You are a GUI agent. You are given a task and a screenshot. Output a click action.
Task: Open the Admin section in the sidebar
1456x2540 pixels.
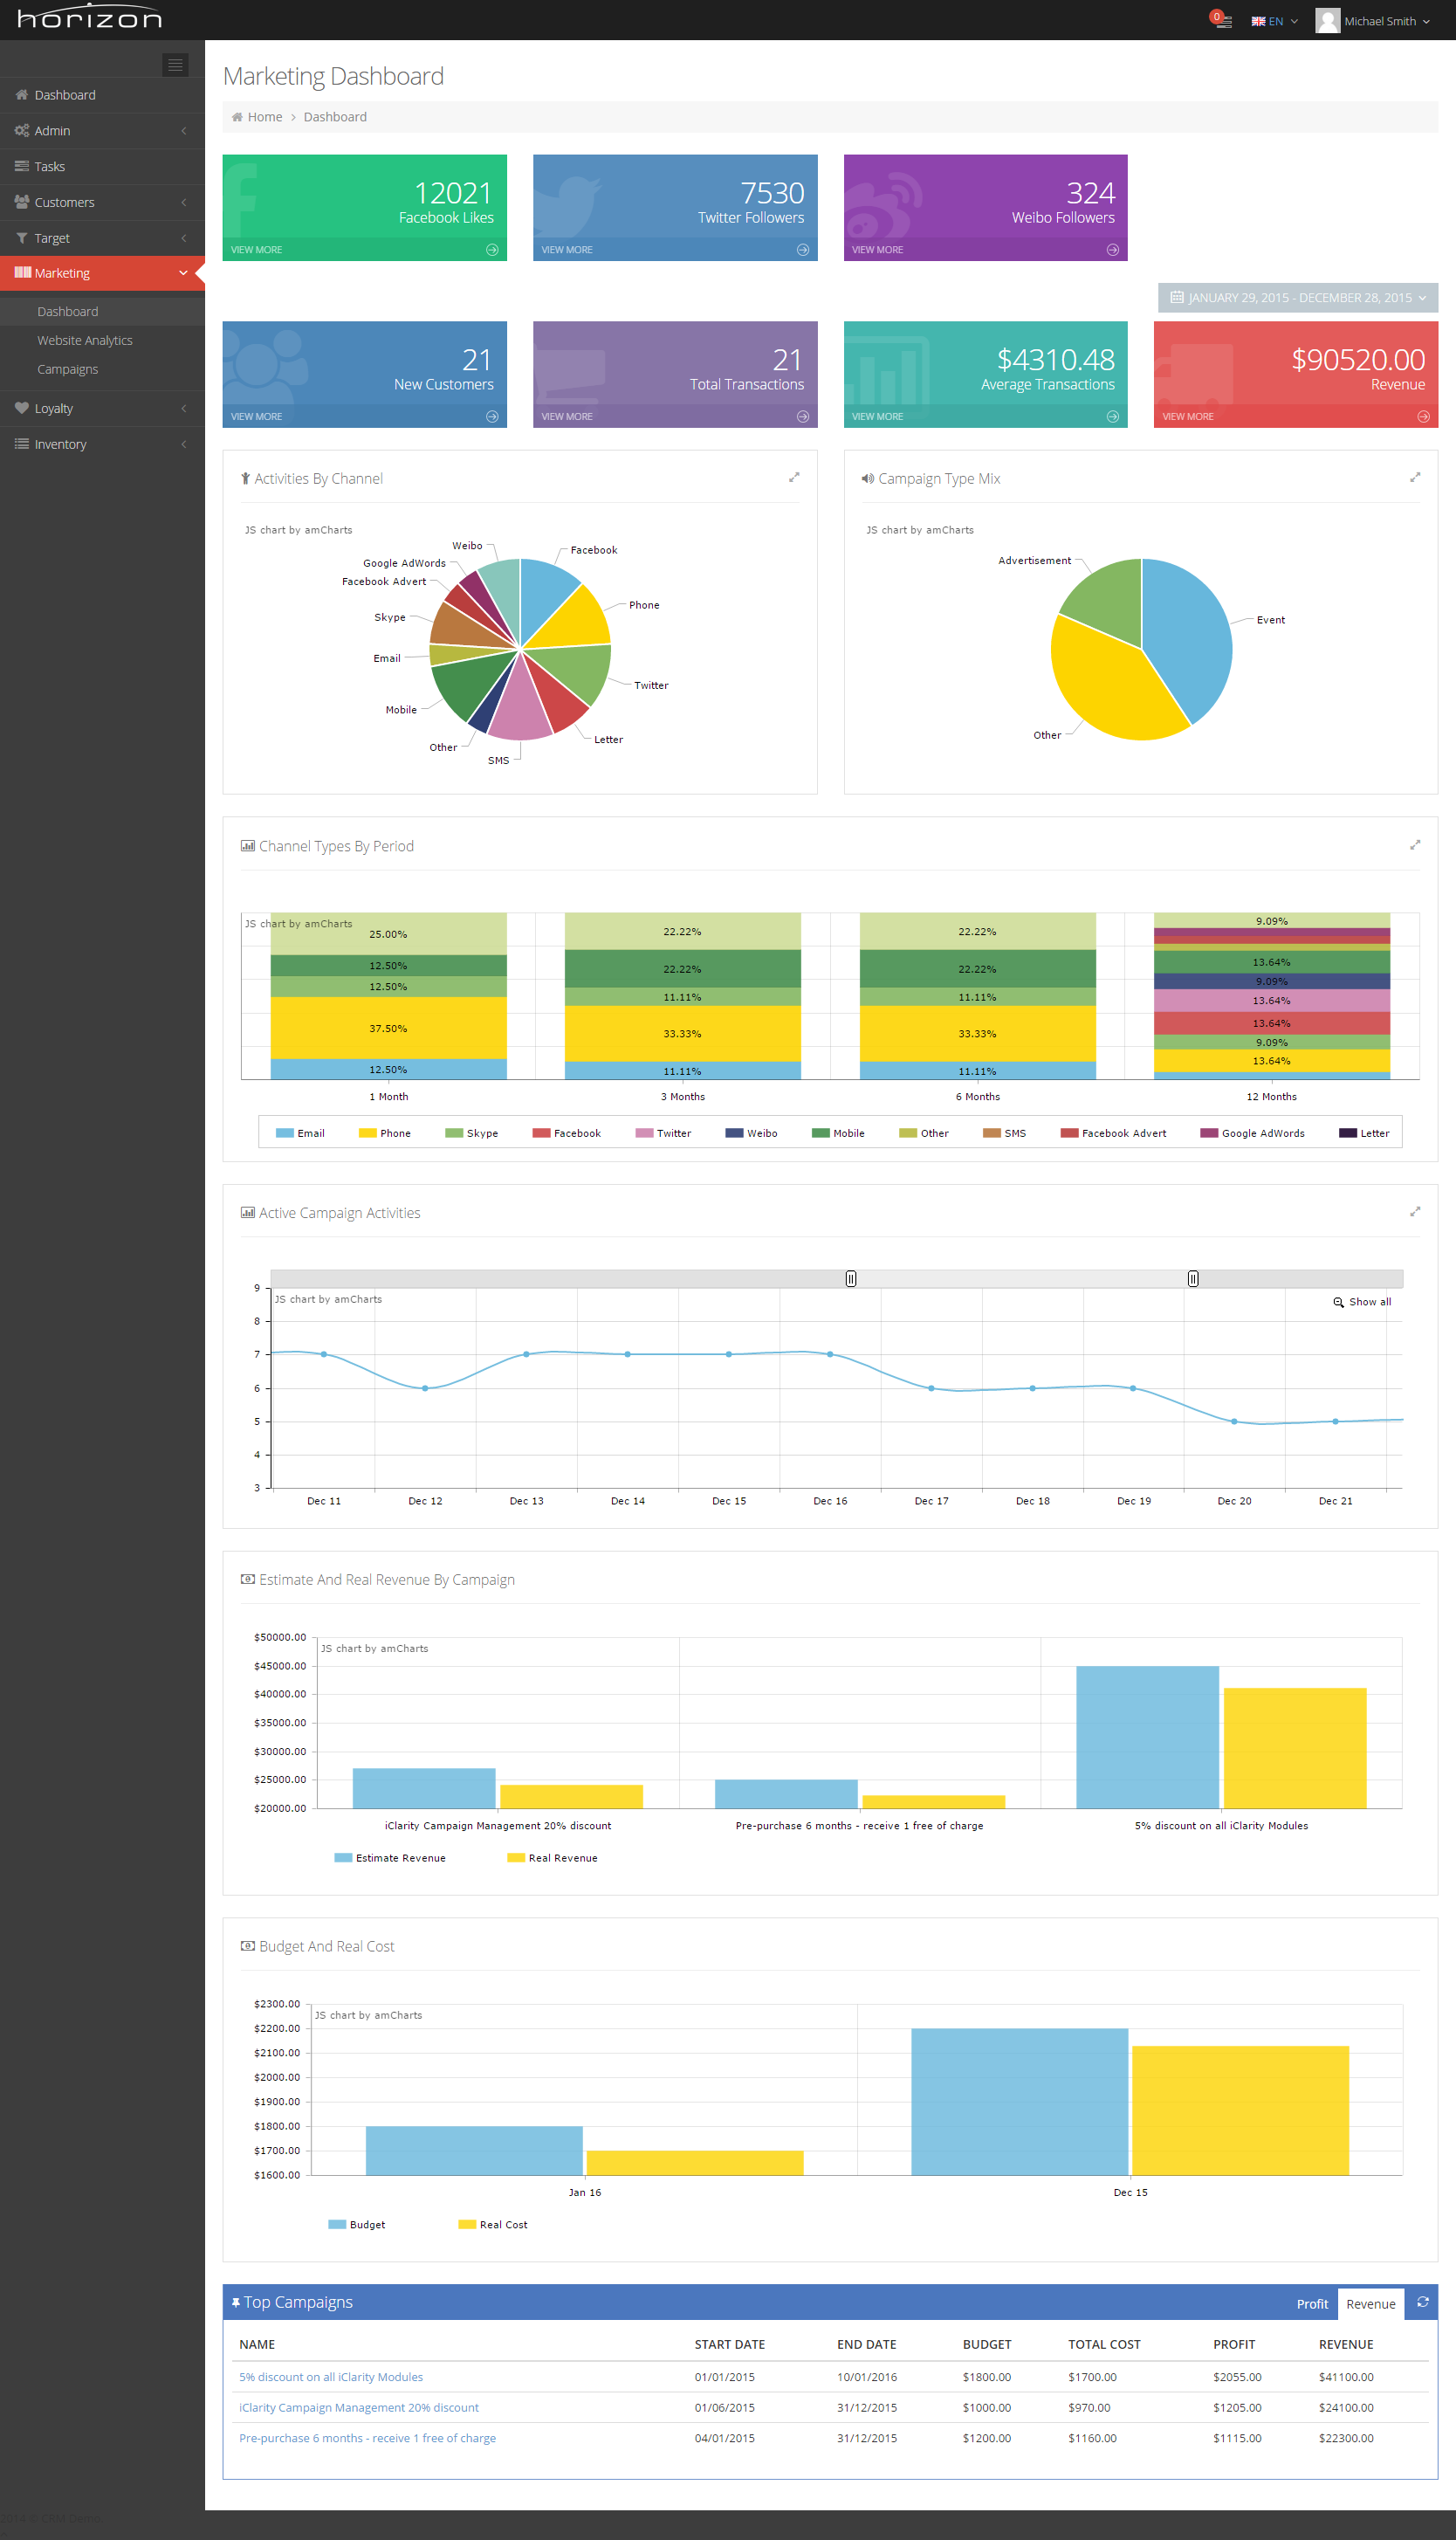pos(51,130)
